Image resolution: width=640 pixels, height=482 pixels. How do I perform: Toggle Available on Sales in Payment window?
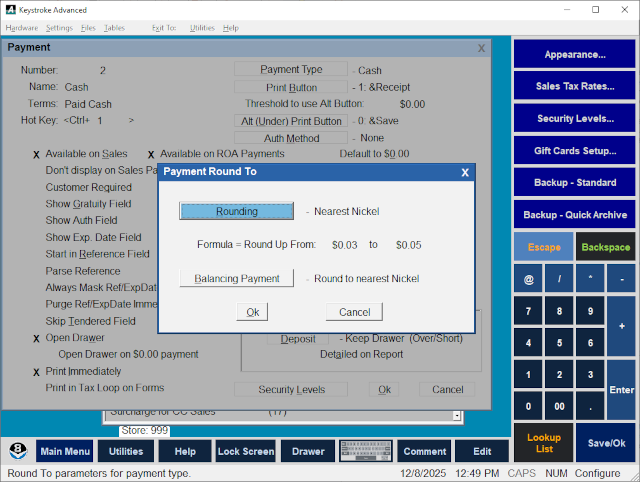click(x=80, y=154)
